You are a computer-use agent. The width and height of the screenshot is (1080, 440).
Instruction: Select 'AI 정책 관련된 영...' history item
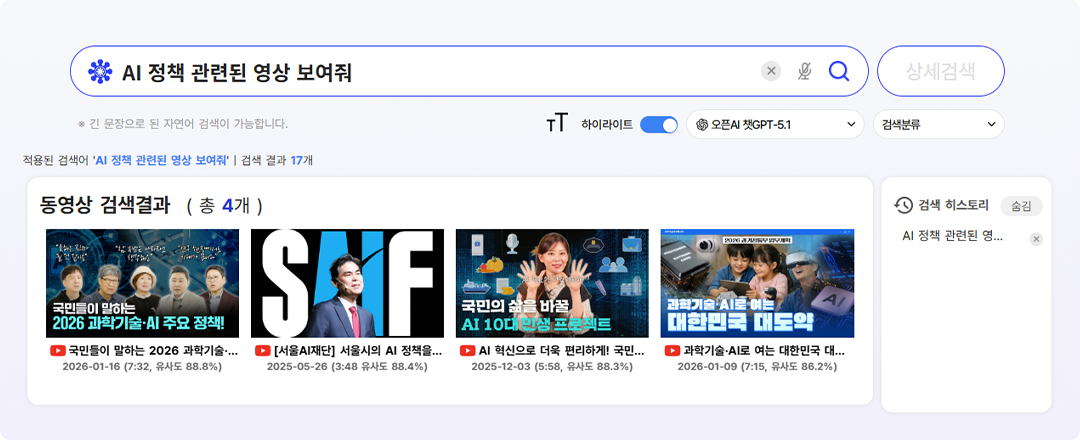[x=952, y=236]
